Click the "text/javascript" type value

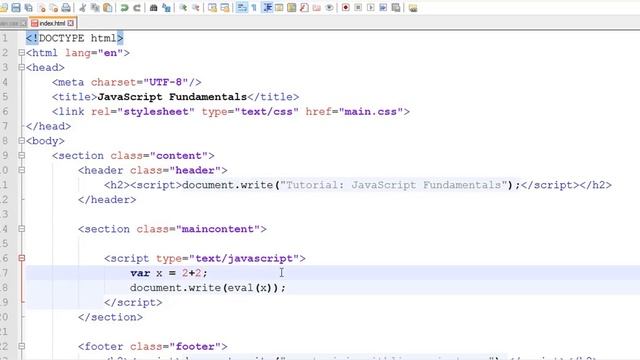tap(244, 258)
